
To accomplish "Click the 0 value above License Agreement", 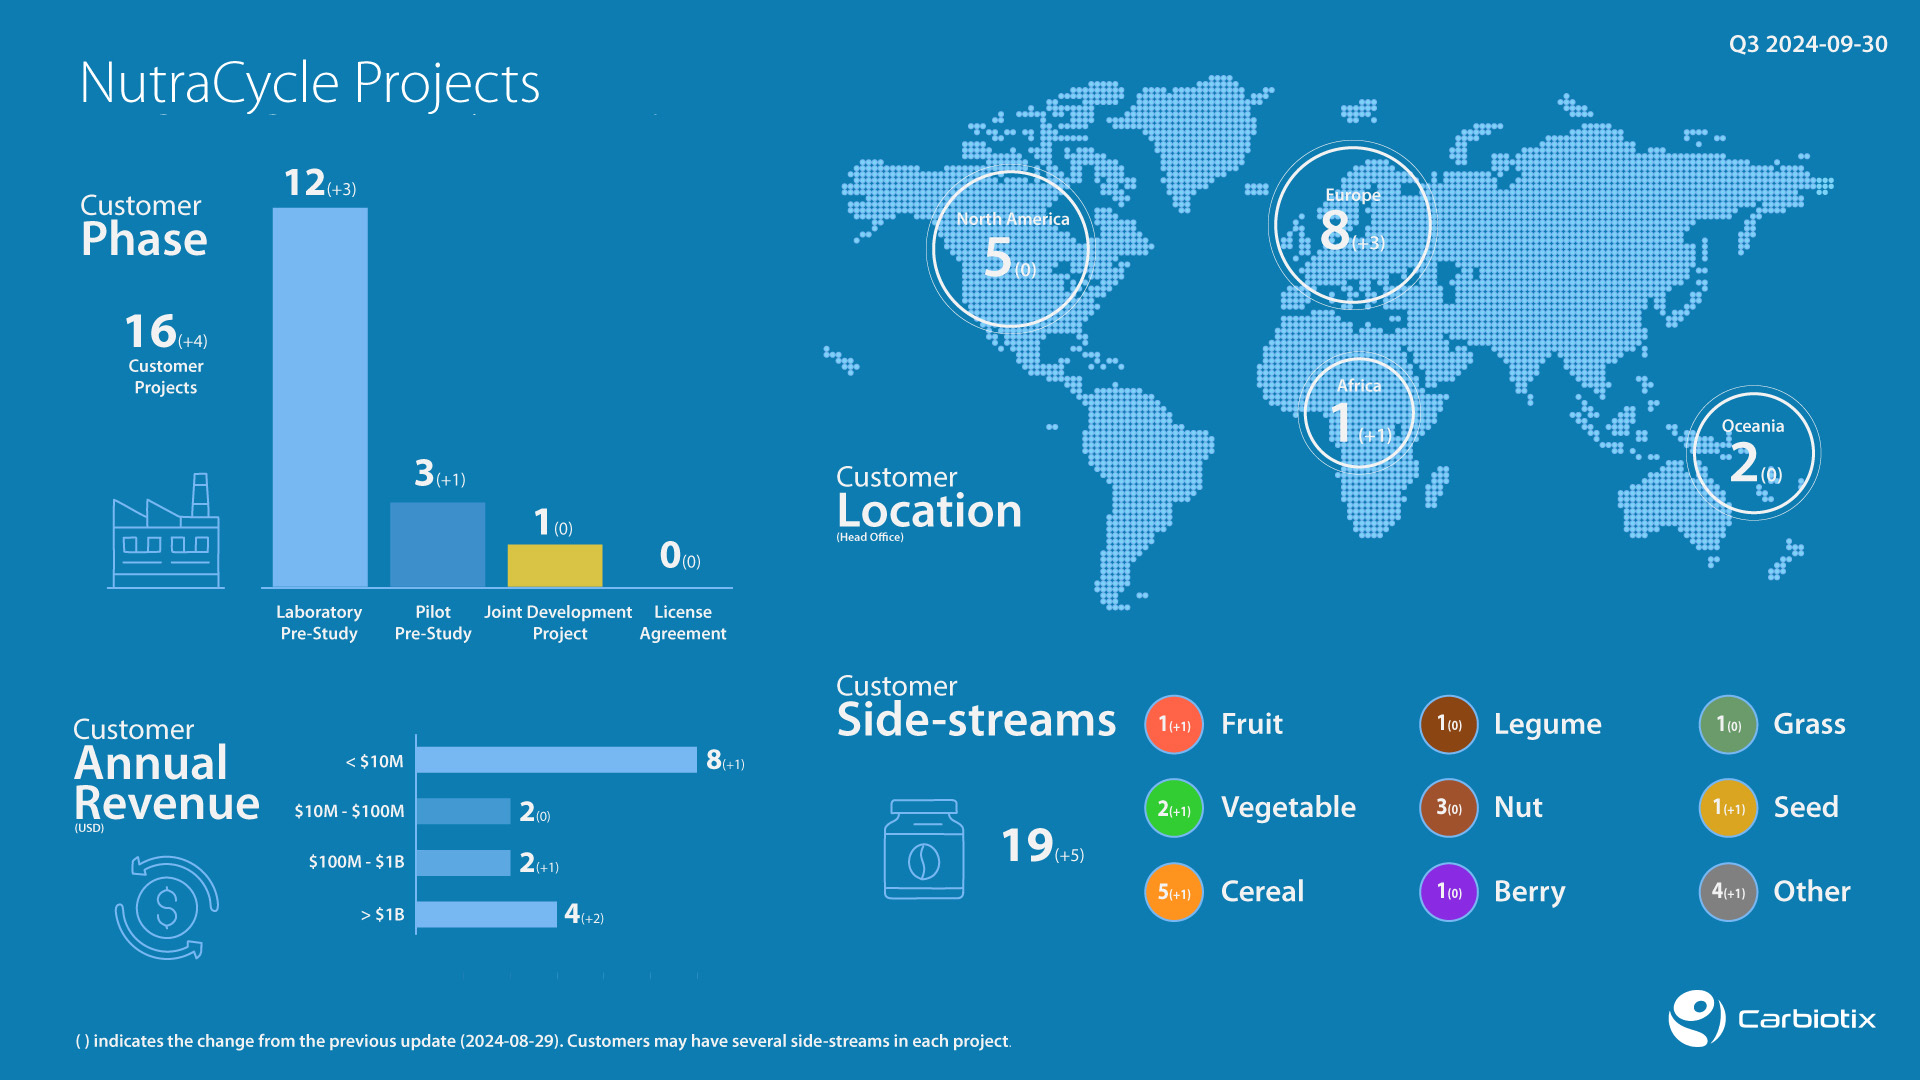I will pyautogui.click(x=680, y=555).
